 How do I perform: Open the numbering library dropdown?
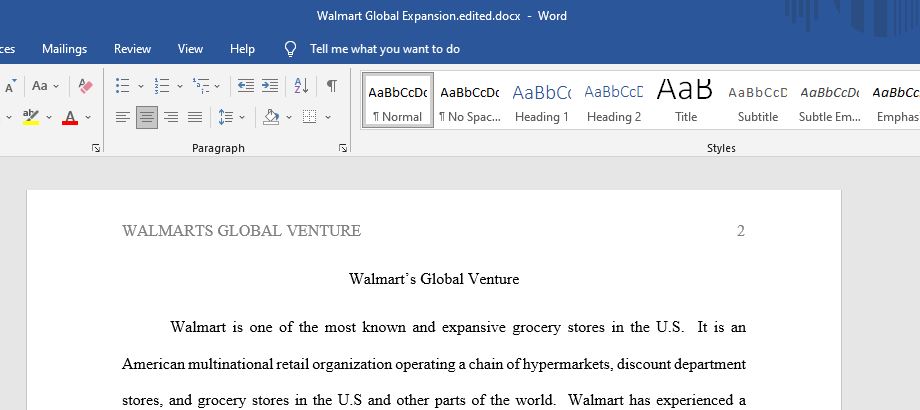click(180, 86)
